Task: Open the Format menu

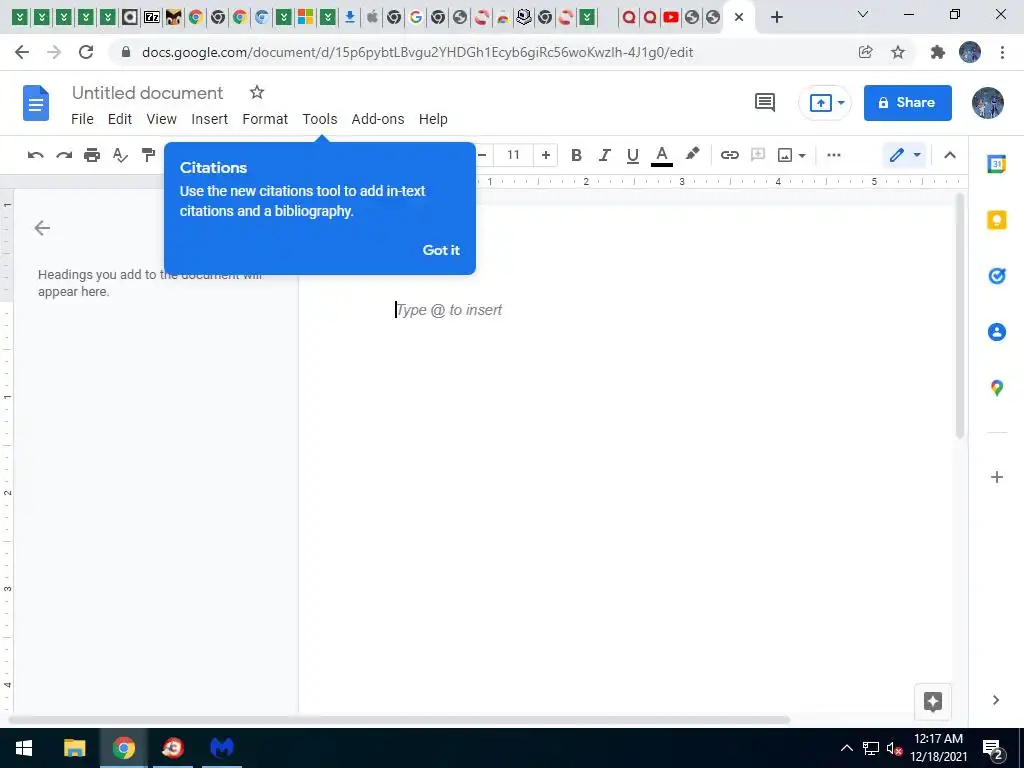Action: point(265,119)
